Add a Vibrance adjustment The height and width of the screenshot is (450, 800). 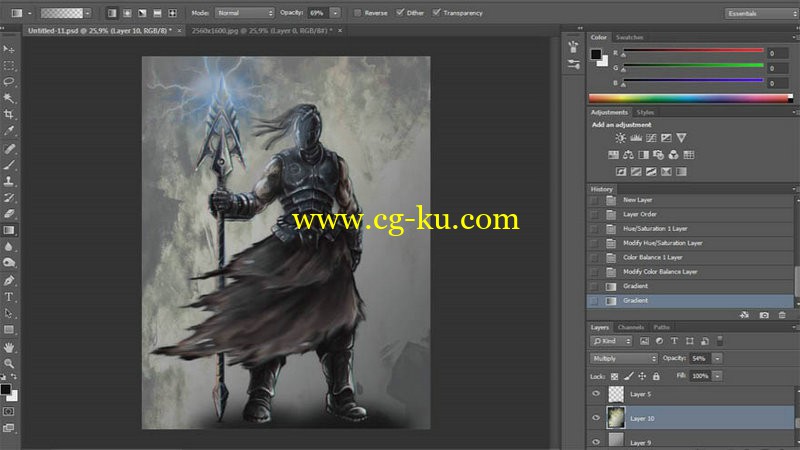pyautogui.click(x=681, y=138)
